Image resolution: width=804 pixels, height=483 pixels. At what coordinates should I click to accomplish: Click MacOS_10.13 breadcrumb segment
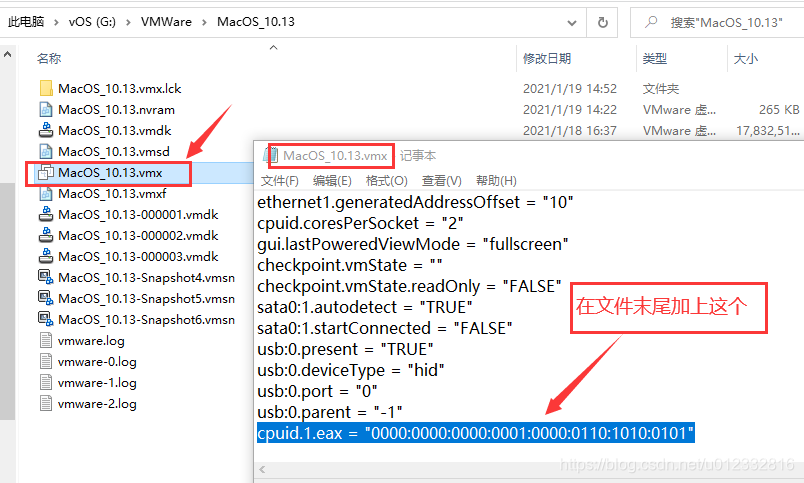coord(255,22)
